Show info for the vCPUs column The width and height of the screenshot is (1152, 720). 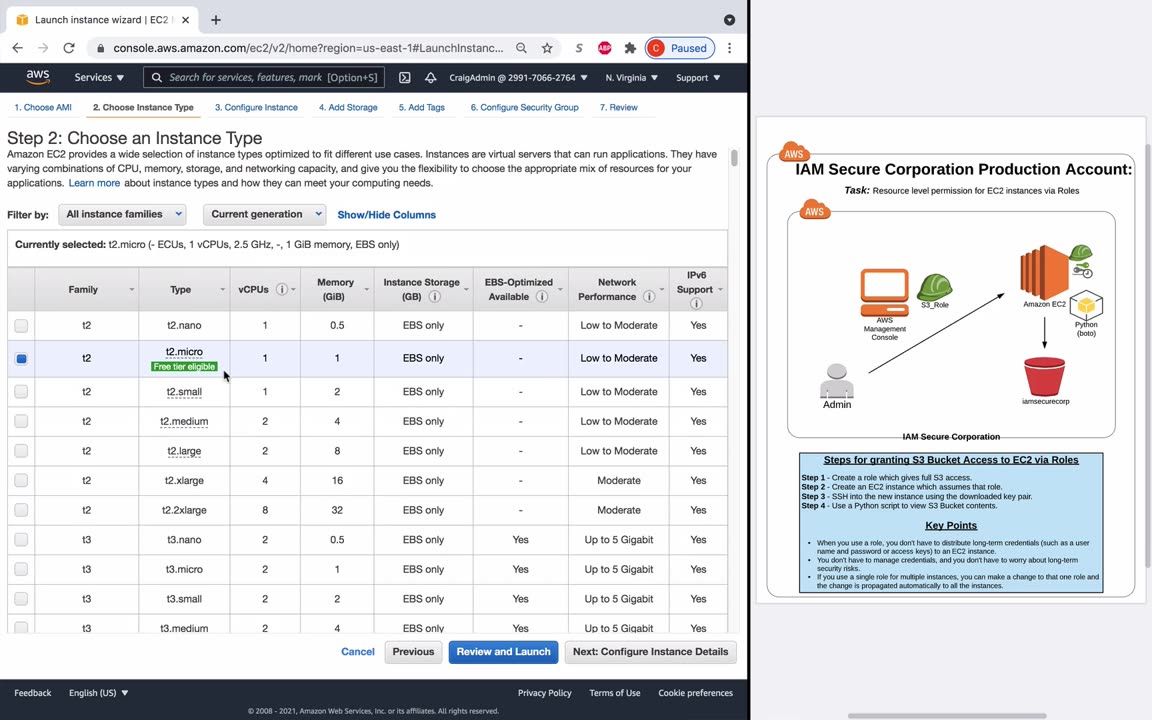click(x=281, y=289)
